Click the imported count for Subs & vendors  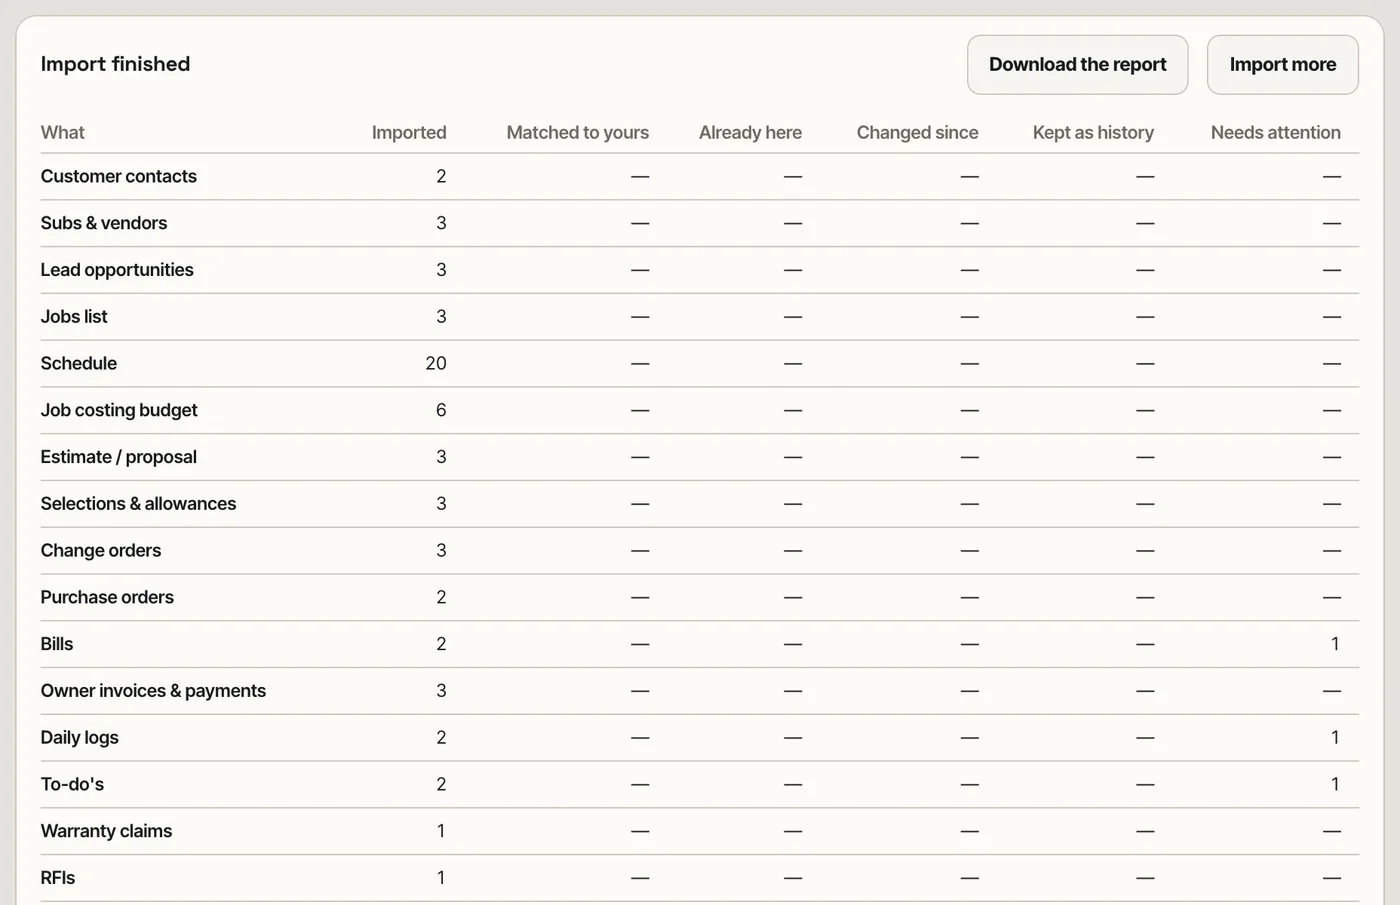tap(441, 223)
